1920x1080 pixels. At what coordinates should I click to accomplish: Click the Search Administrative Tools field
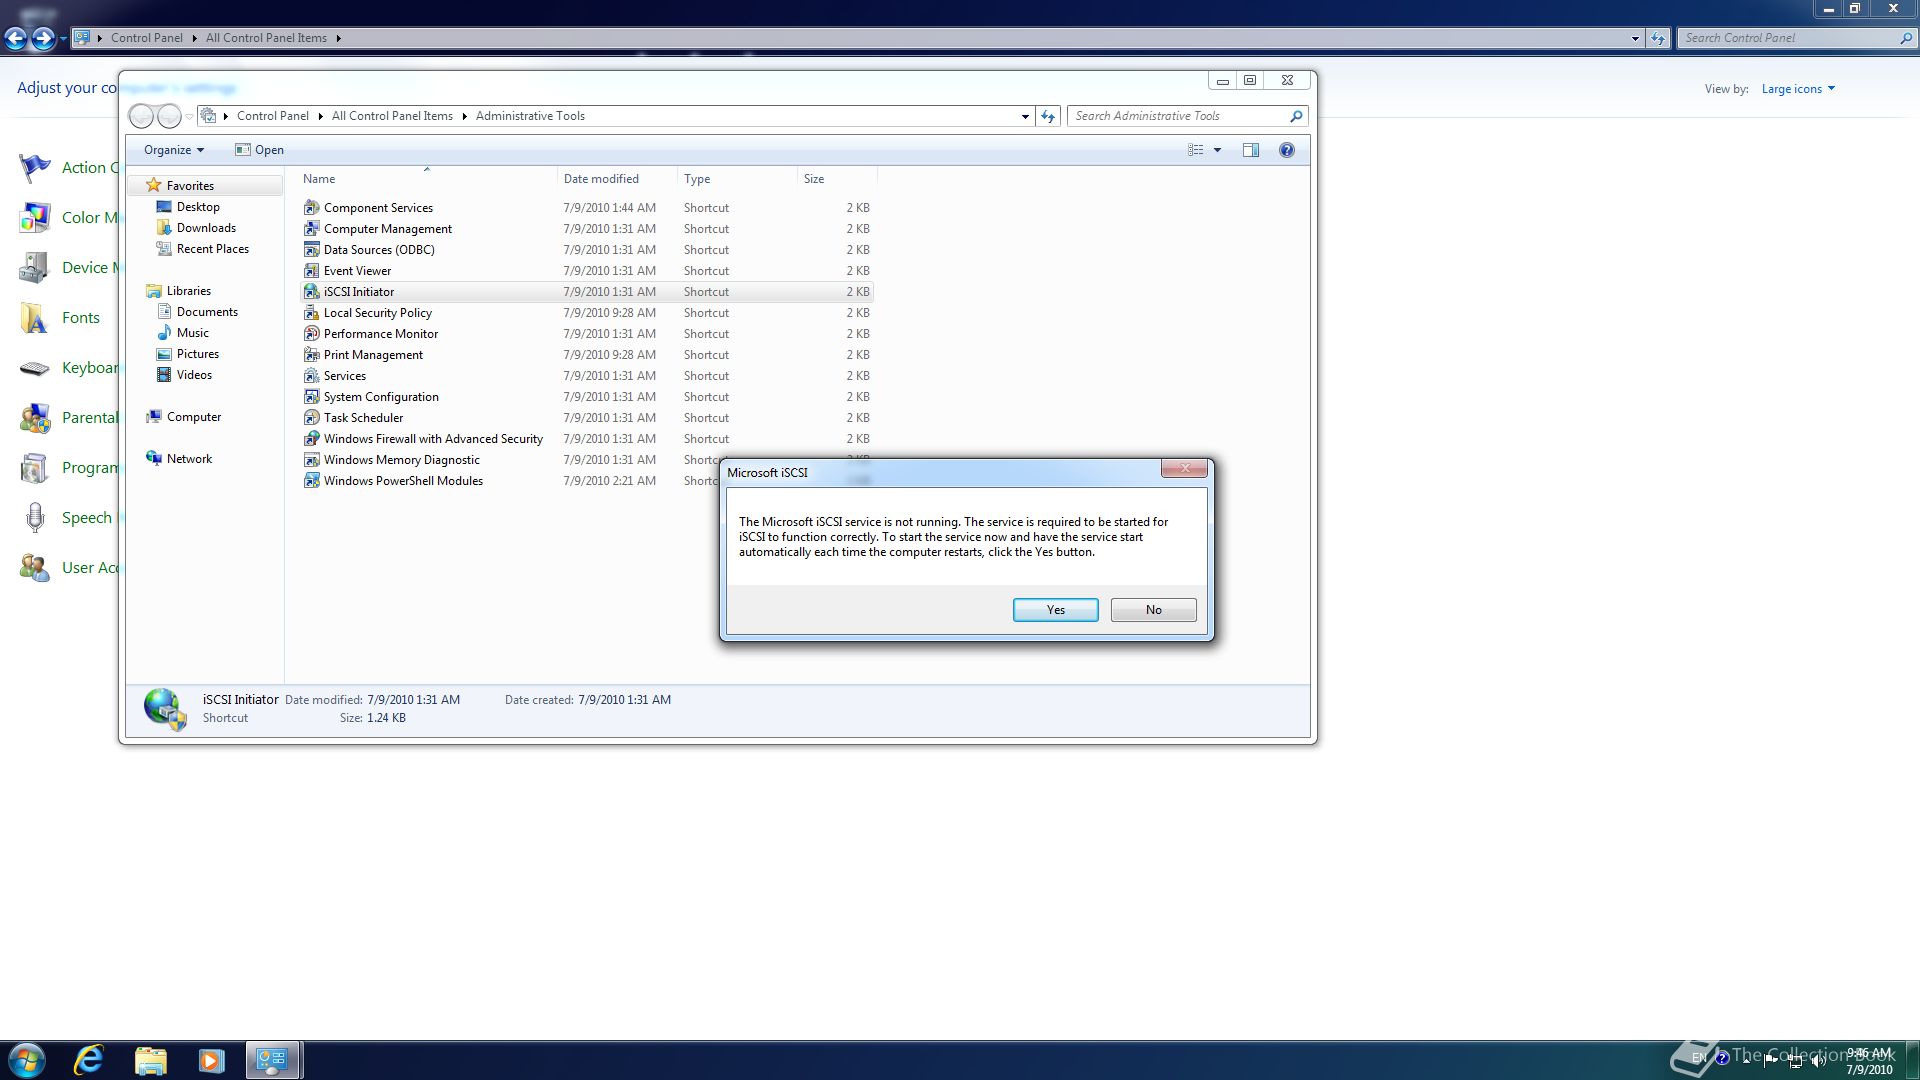tap(1188, 116)
